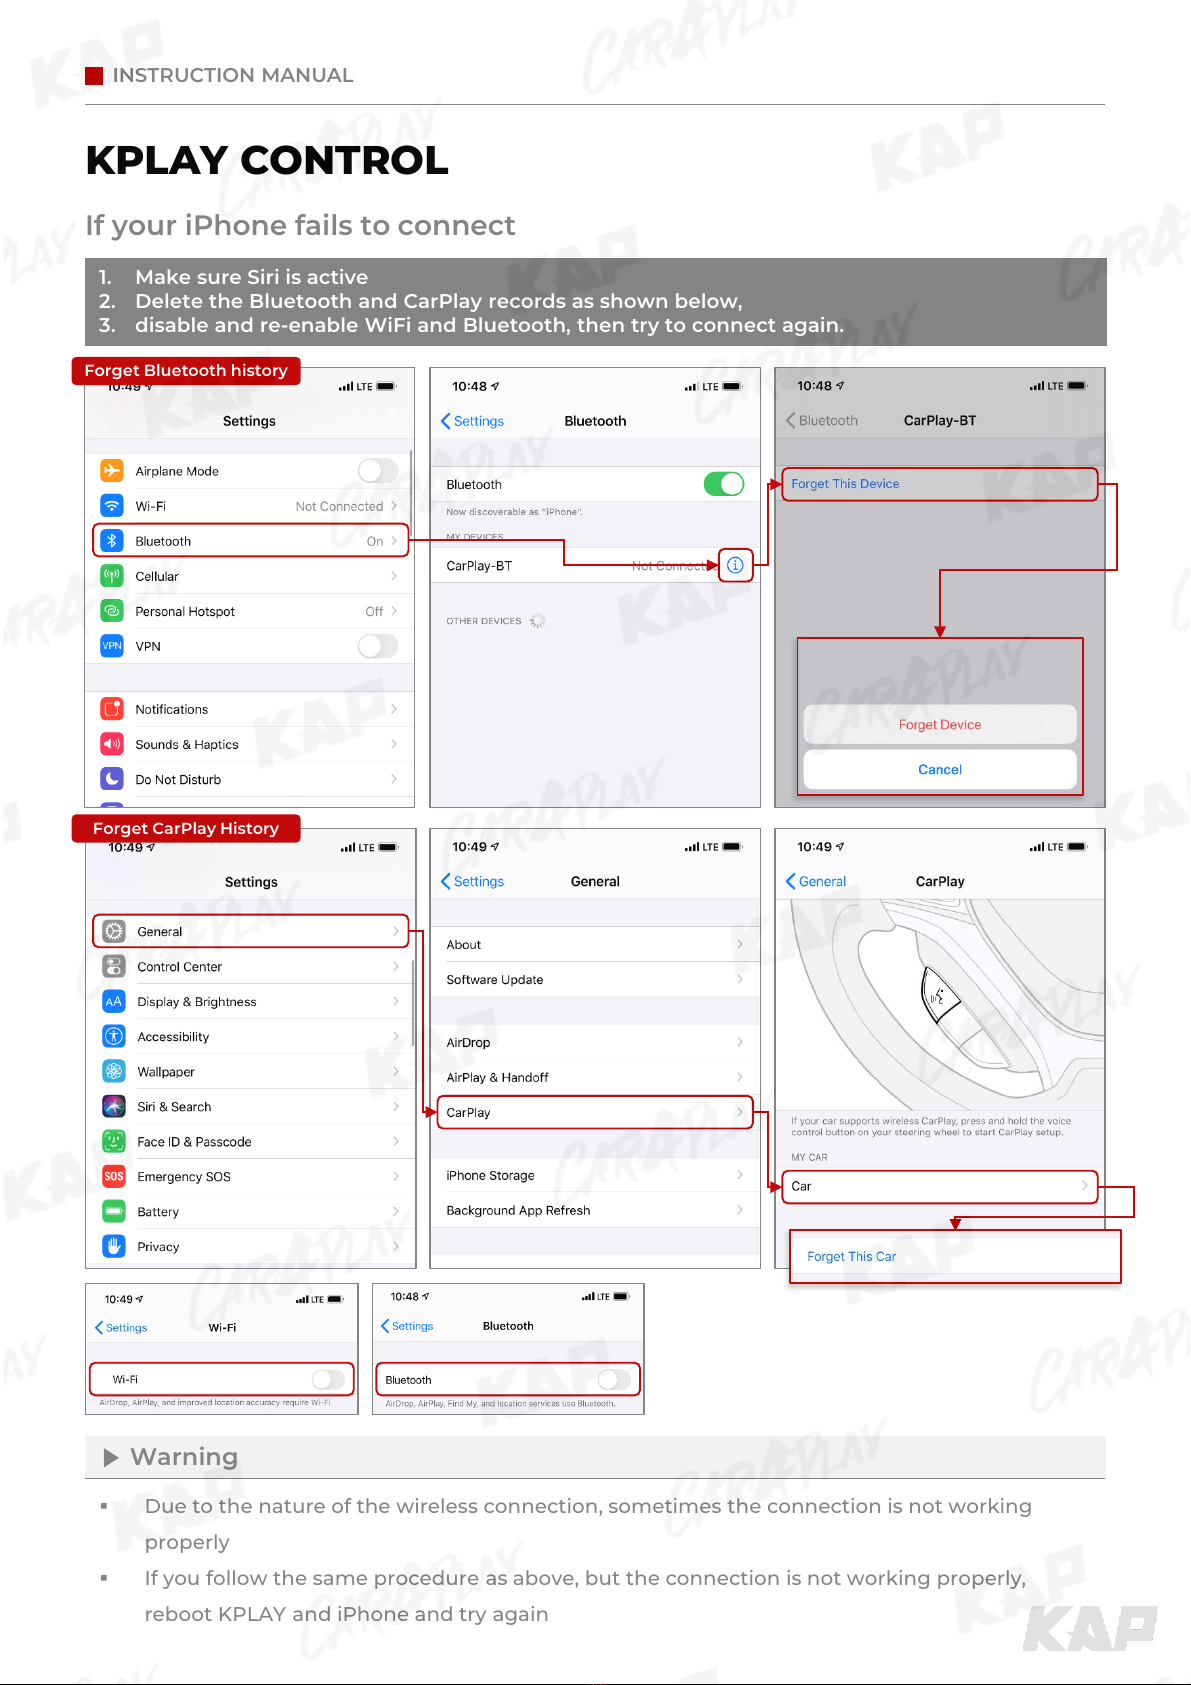Select the General row in Settings

(x=251, y=931)
